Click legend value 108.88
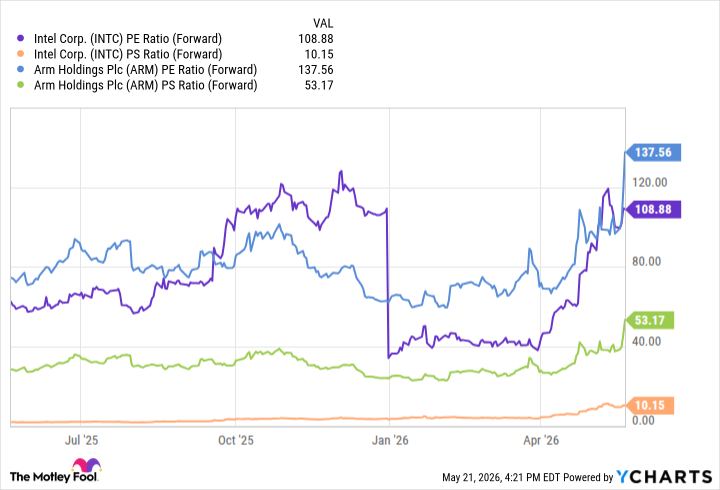The image size is (720, 490). [315, 39]
